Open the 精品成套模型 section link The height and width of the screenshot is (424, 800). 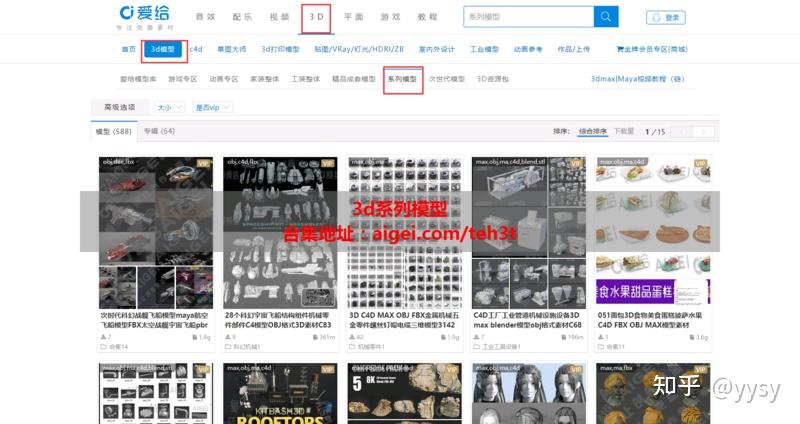[x=354, y=79]
